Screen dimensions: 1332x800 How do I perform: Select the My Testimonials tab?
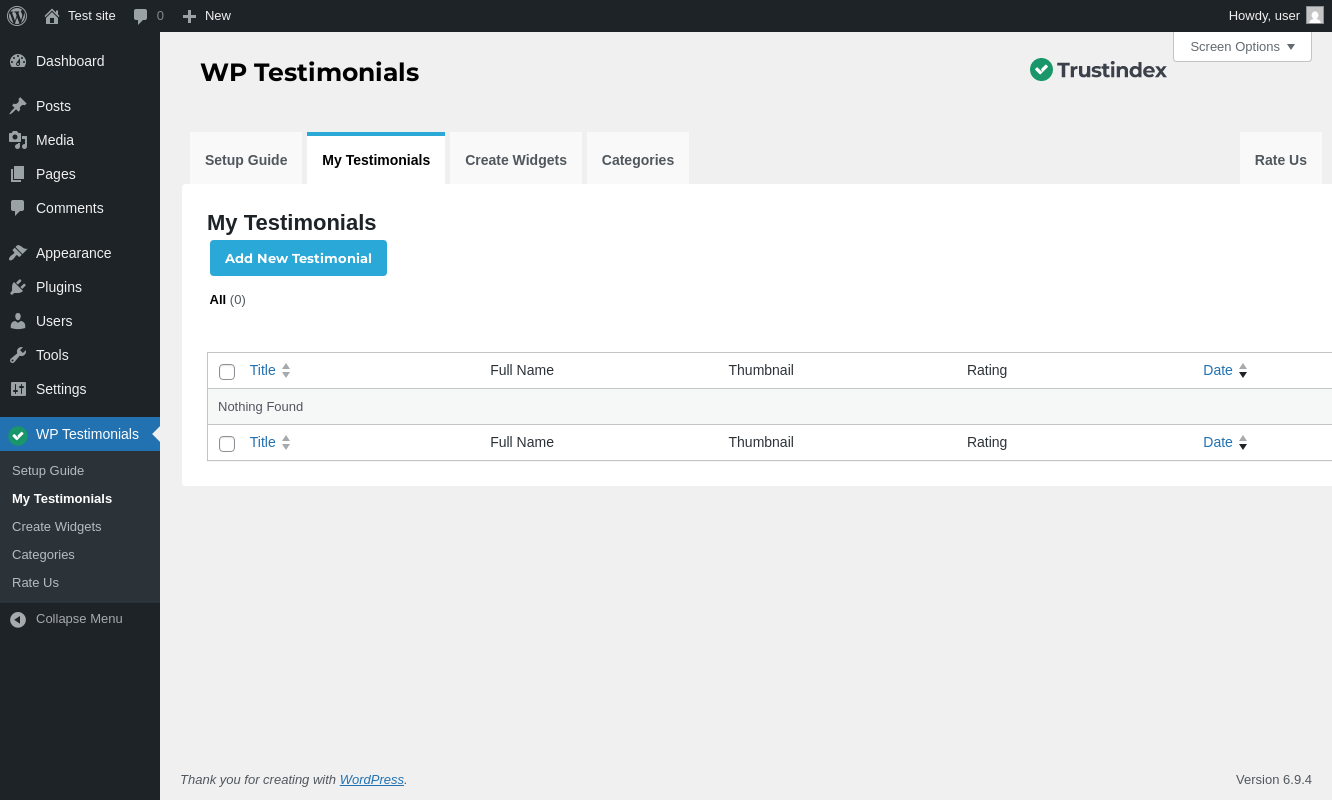click(376, 160)
